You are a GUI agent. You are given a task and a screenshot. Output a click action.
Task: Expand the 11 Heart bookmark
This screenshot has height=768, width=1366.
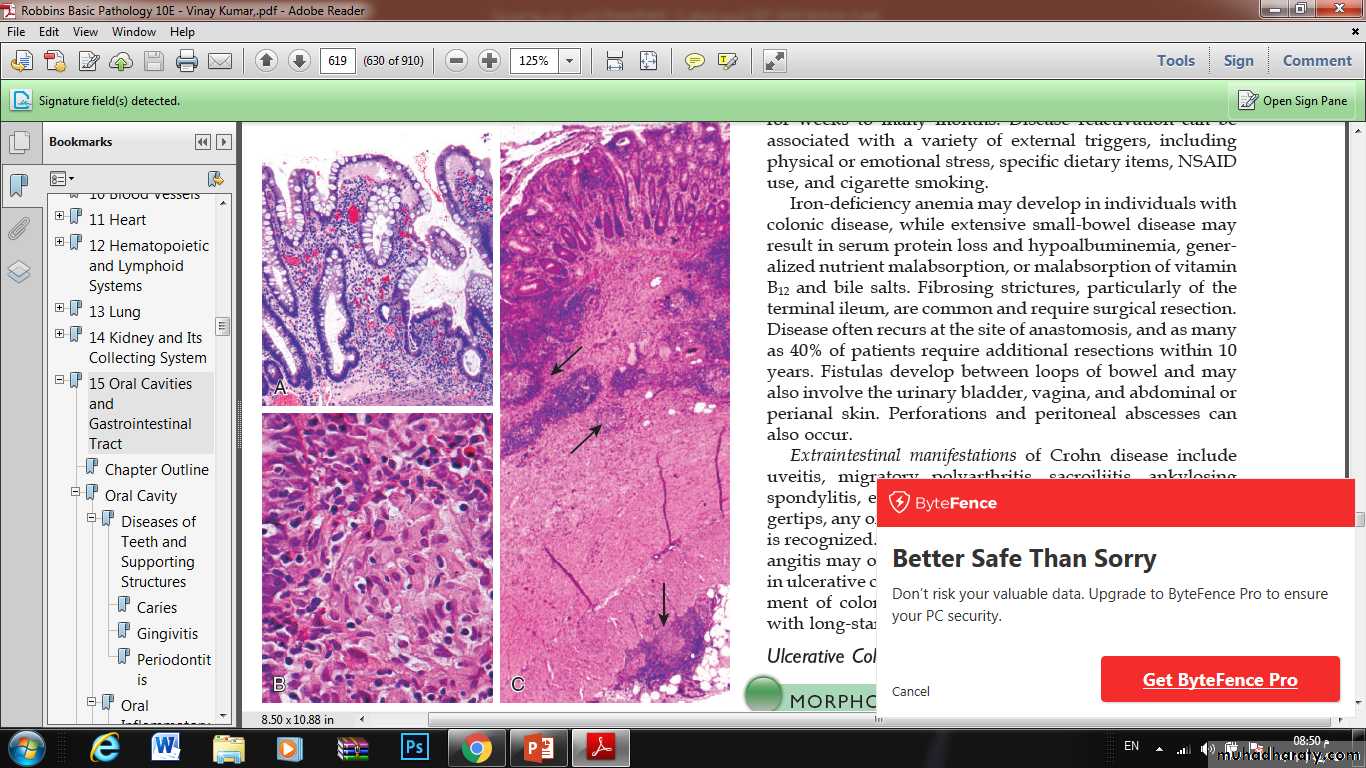pyautogui.click(x=60, y=216)
